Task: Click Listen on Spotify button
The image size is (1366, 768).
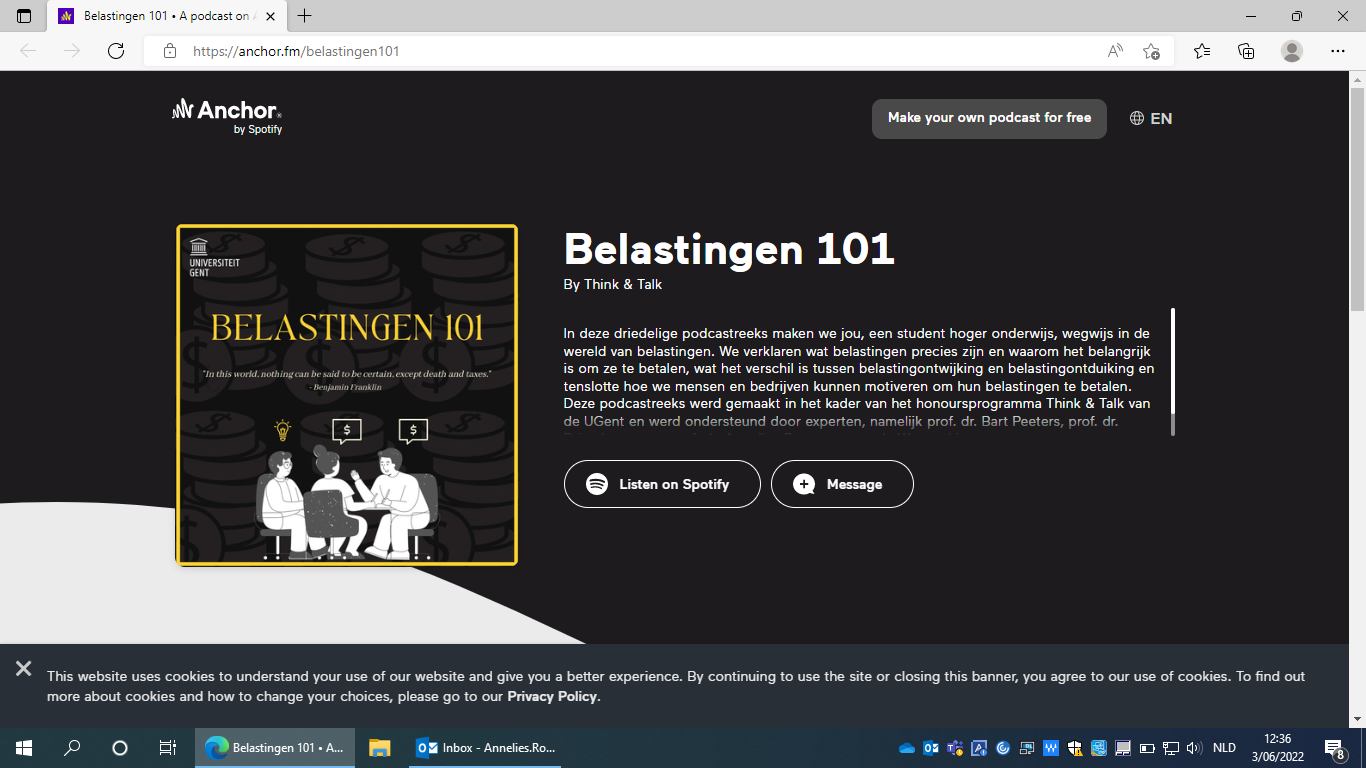Action: pos(662,484)
